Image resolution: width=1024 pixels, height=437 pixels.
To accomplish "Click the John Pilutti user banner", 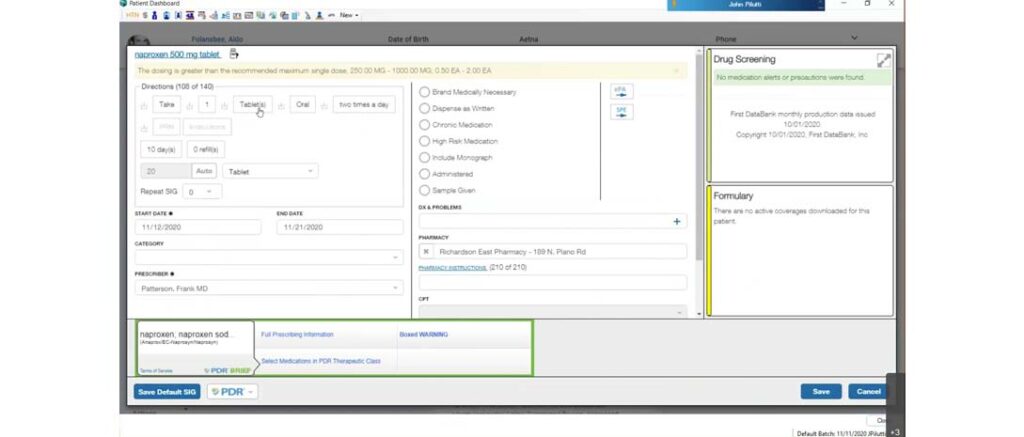I will pos(746,5).
